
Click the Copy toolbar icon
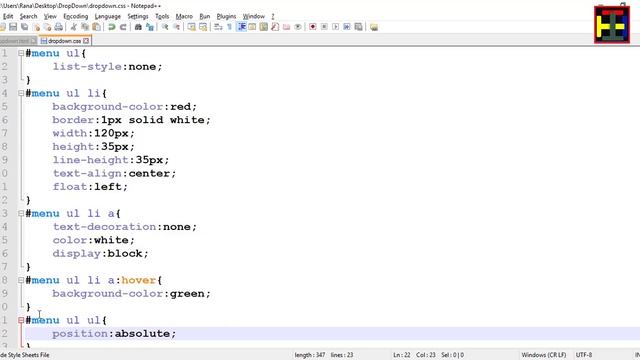coord(85,27)
